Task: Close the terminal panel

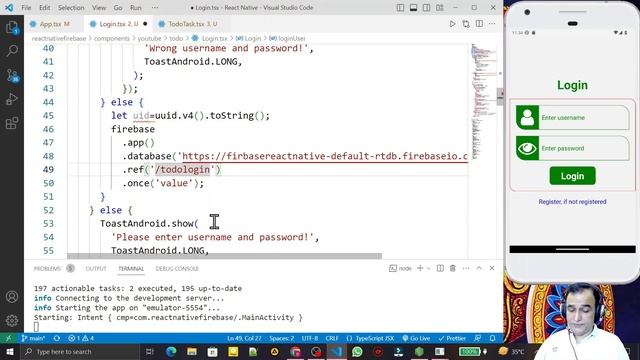Action: [492, 268]
